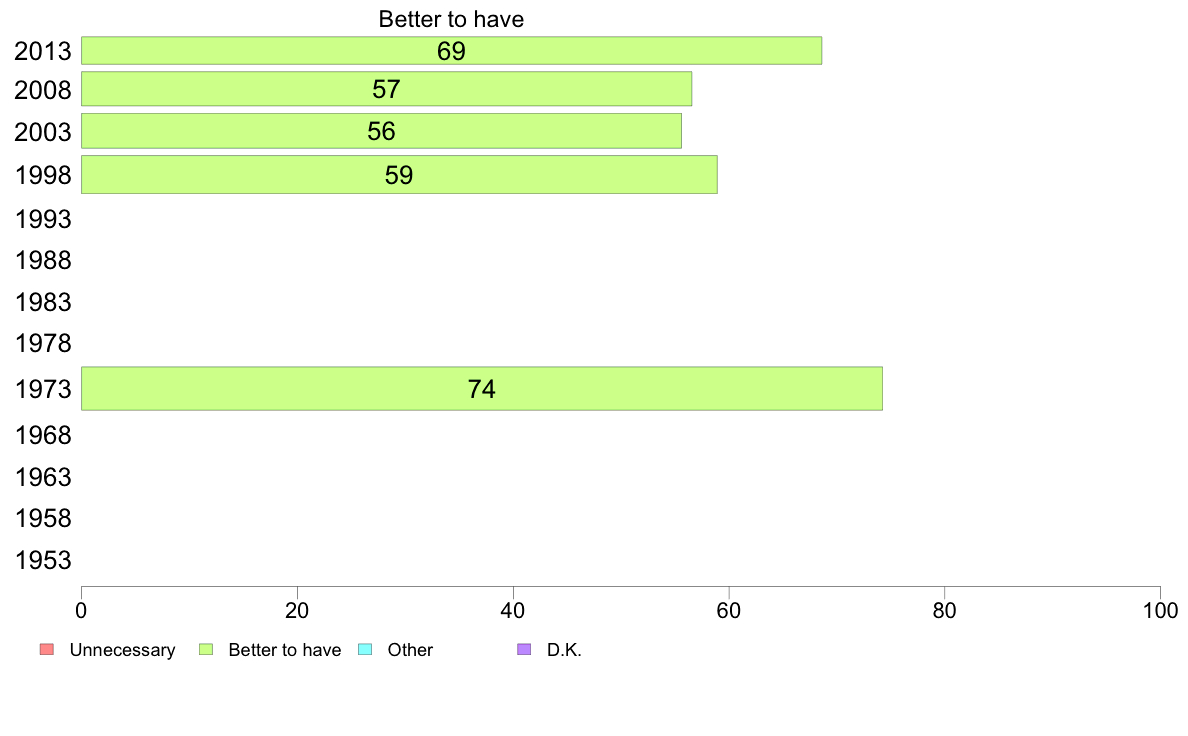Click the 100 tick on x-axis
The image size is (1188, 736).
pos(1160,611)
